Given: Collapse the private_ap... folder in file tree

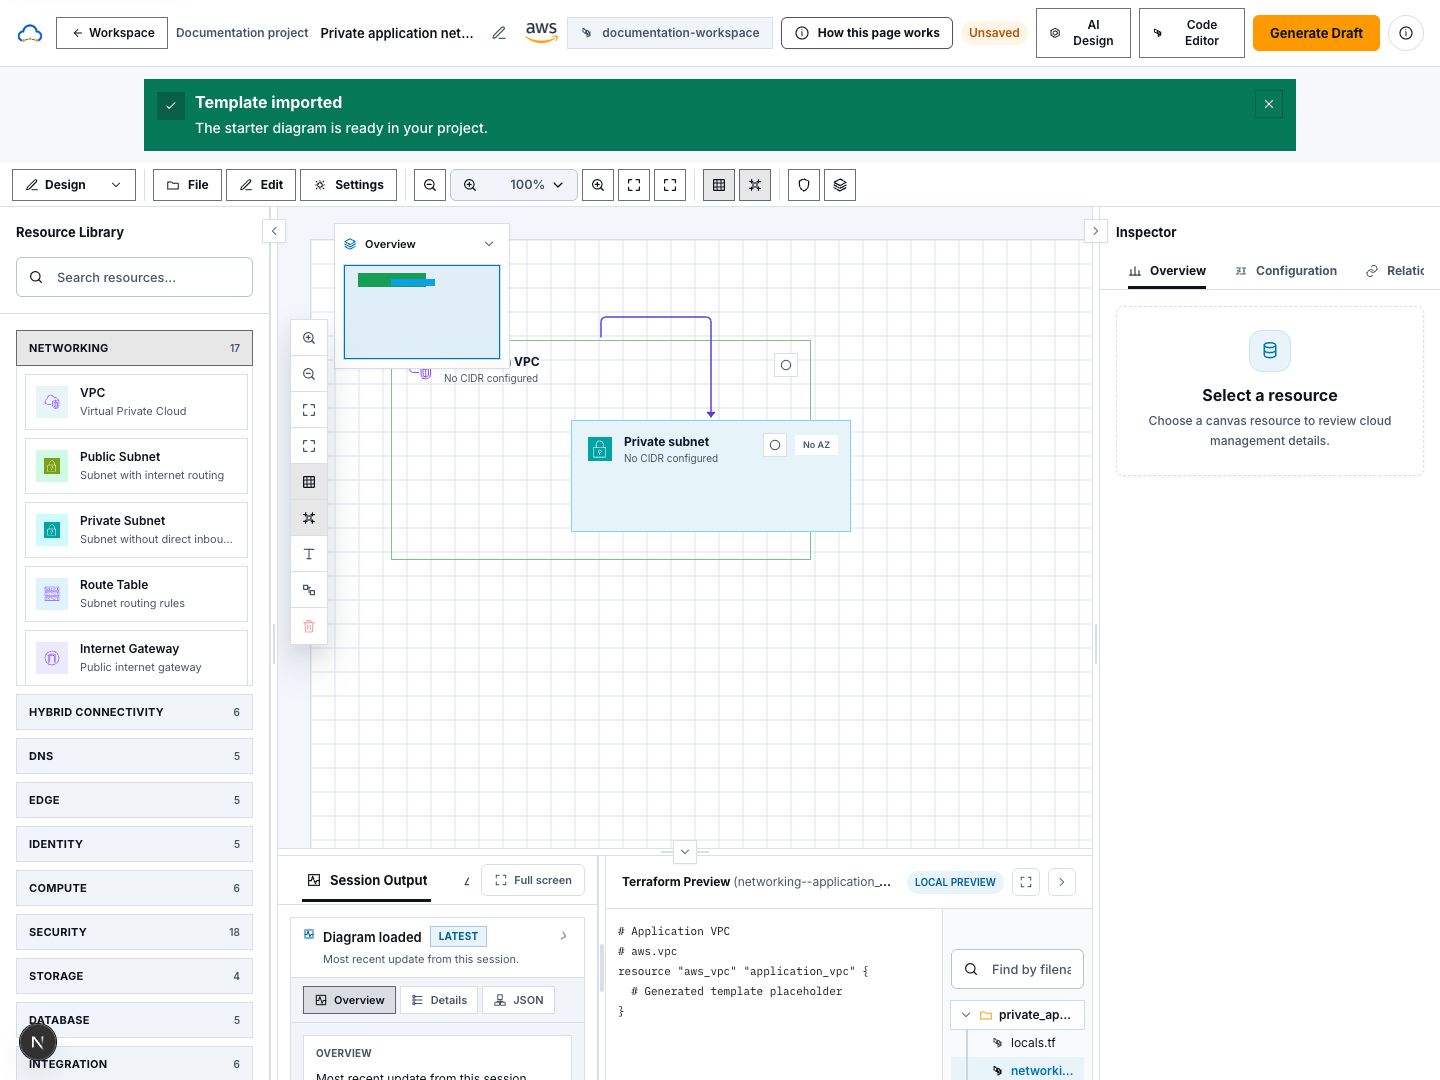Looking at the screenshot, I should pyautogui.click(x=966, y=1015).
